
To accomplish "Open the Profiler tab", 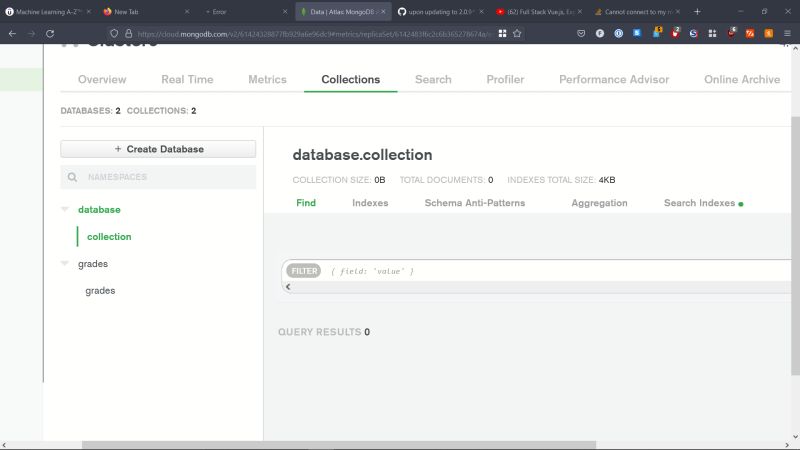I will [505, 80].
